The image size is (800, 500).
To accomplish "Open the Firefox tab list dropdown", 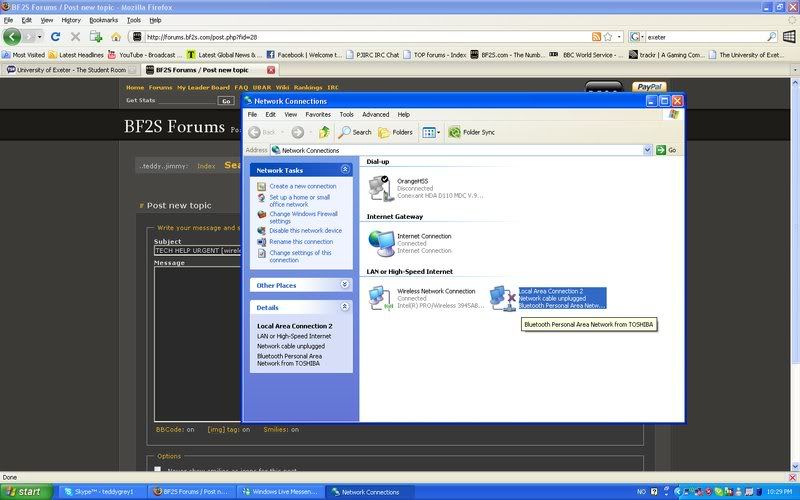I will click(795, 69).
